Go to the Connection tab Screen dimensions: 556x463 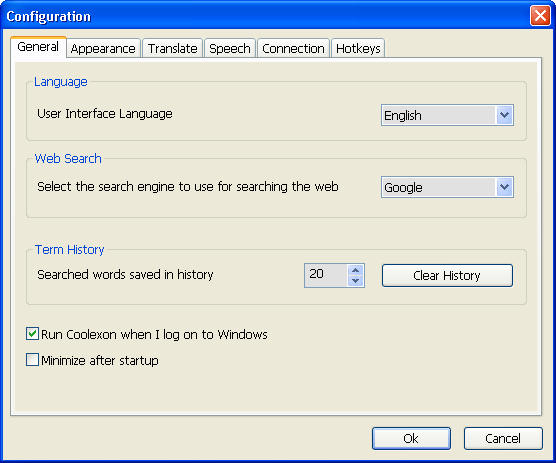click(x=293, y=48)
